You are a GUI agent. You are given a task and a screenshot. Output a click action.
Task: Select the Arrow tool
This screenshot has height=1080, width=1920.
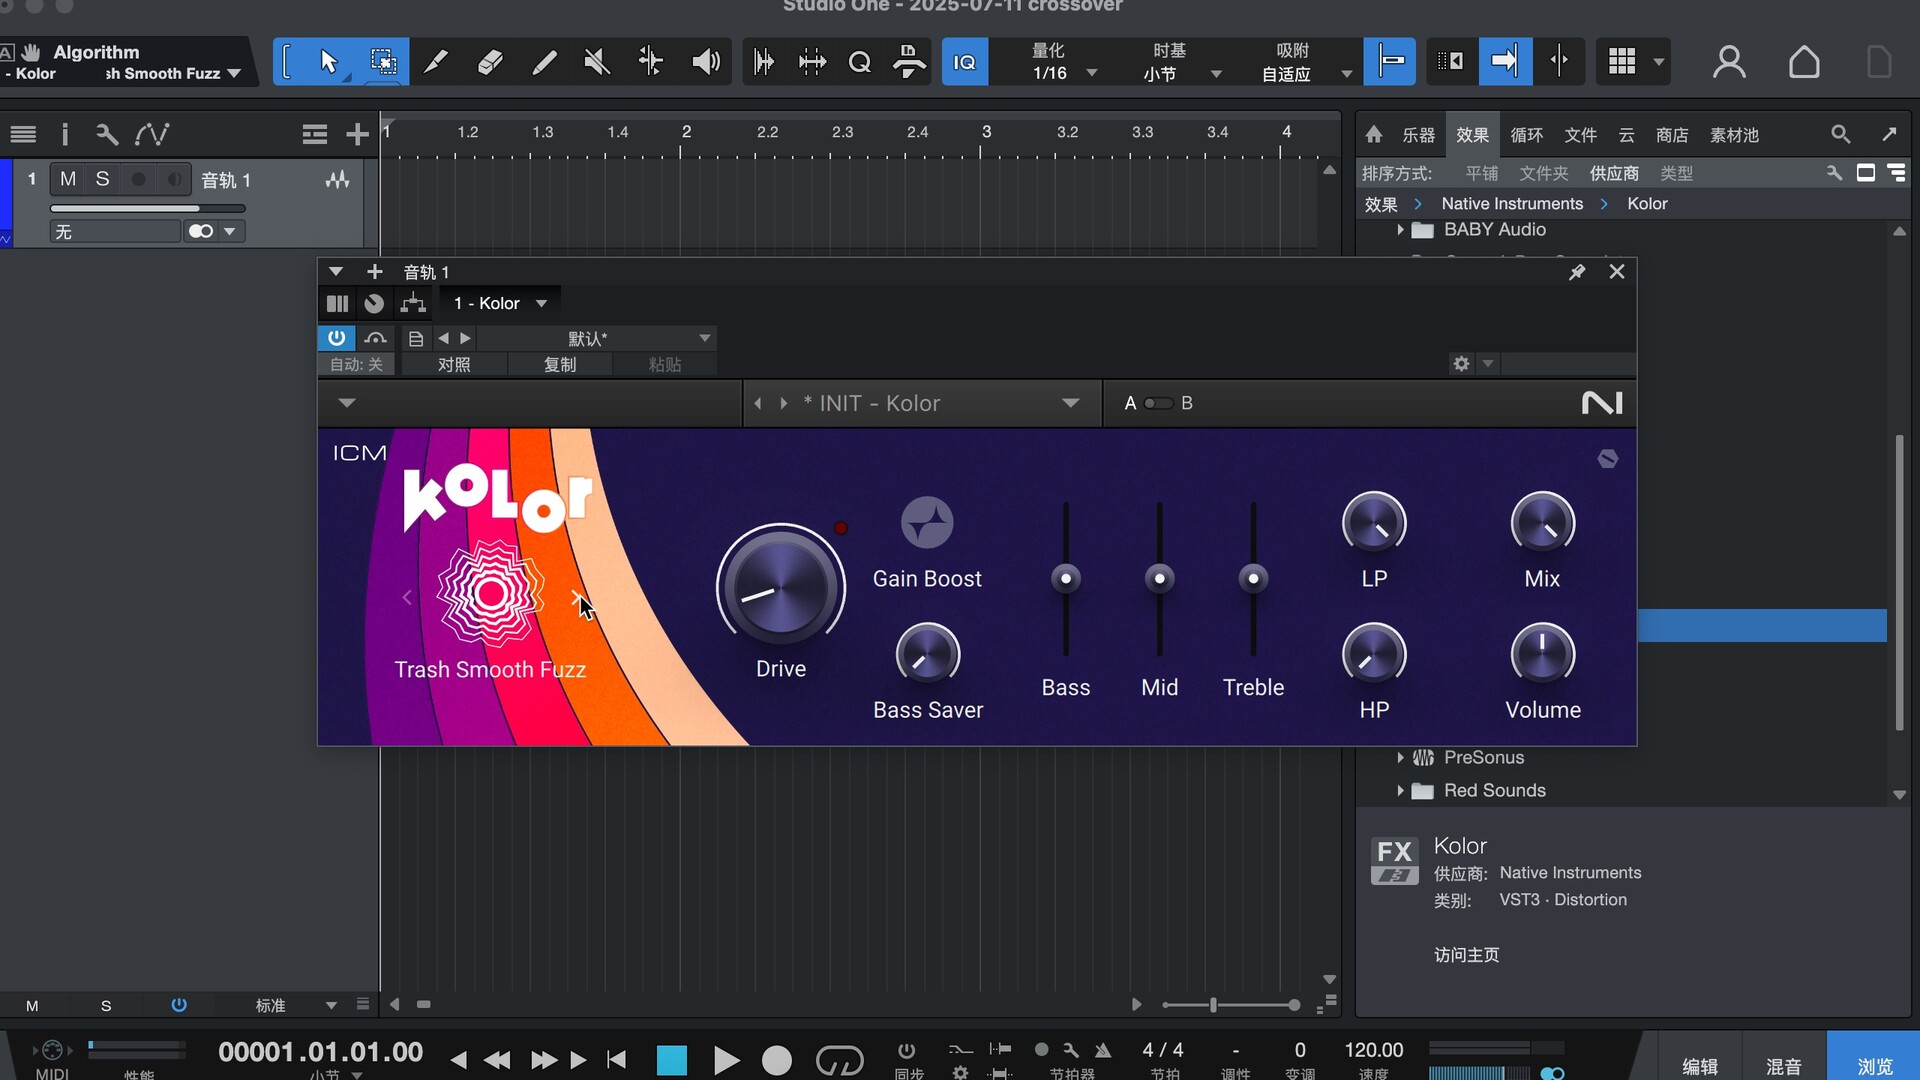329,62
